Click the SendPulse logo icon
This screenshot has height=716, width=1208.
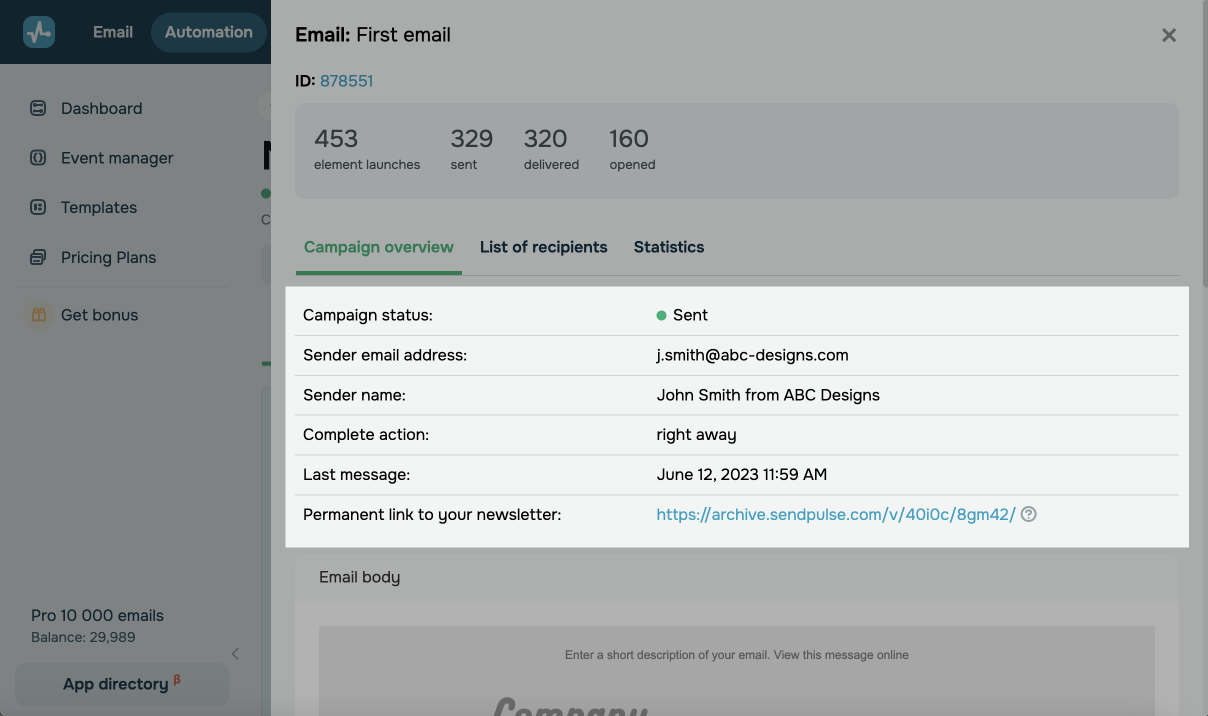(x=39, y=32)
